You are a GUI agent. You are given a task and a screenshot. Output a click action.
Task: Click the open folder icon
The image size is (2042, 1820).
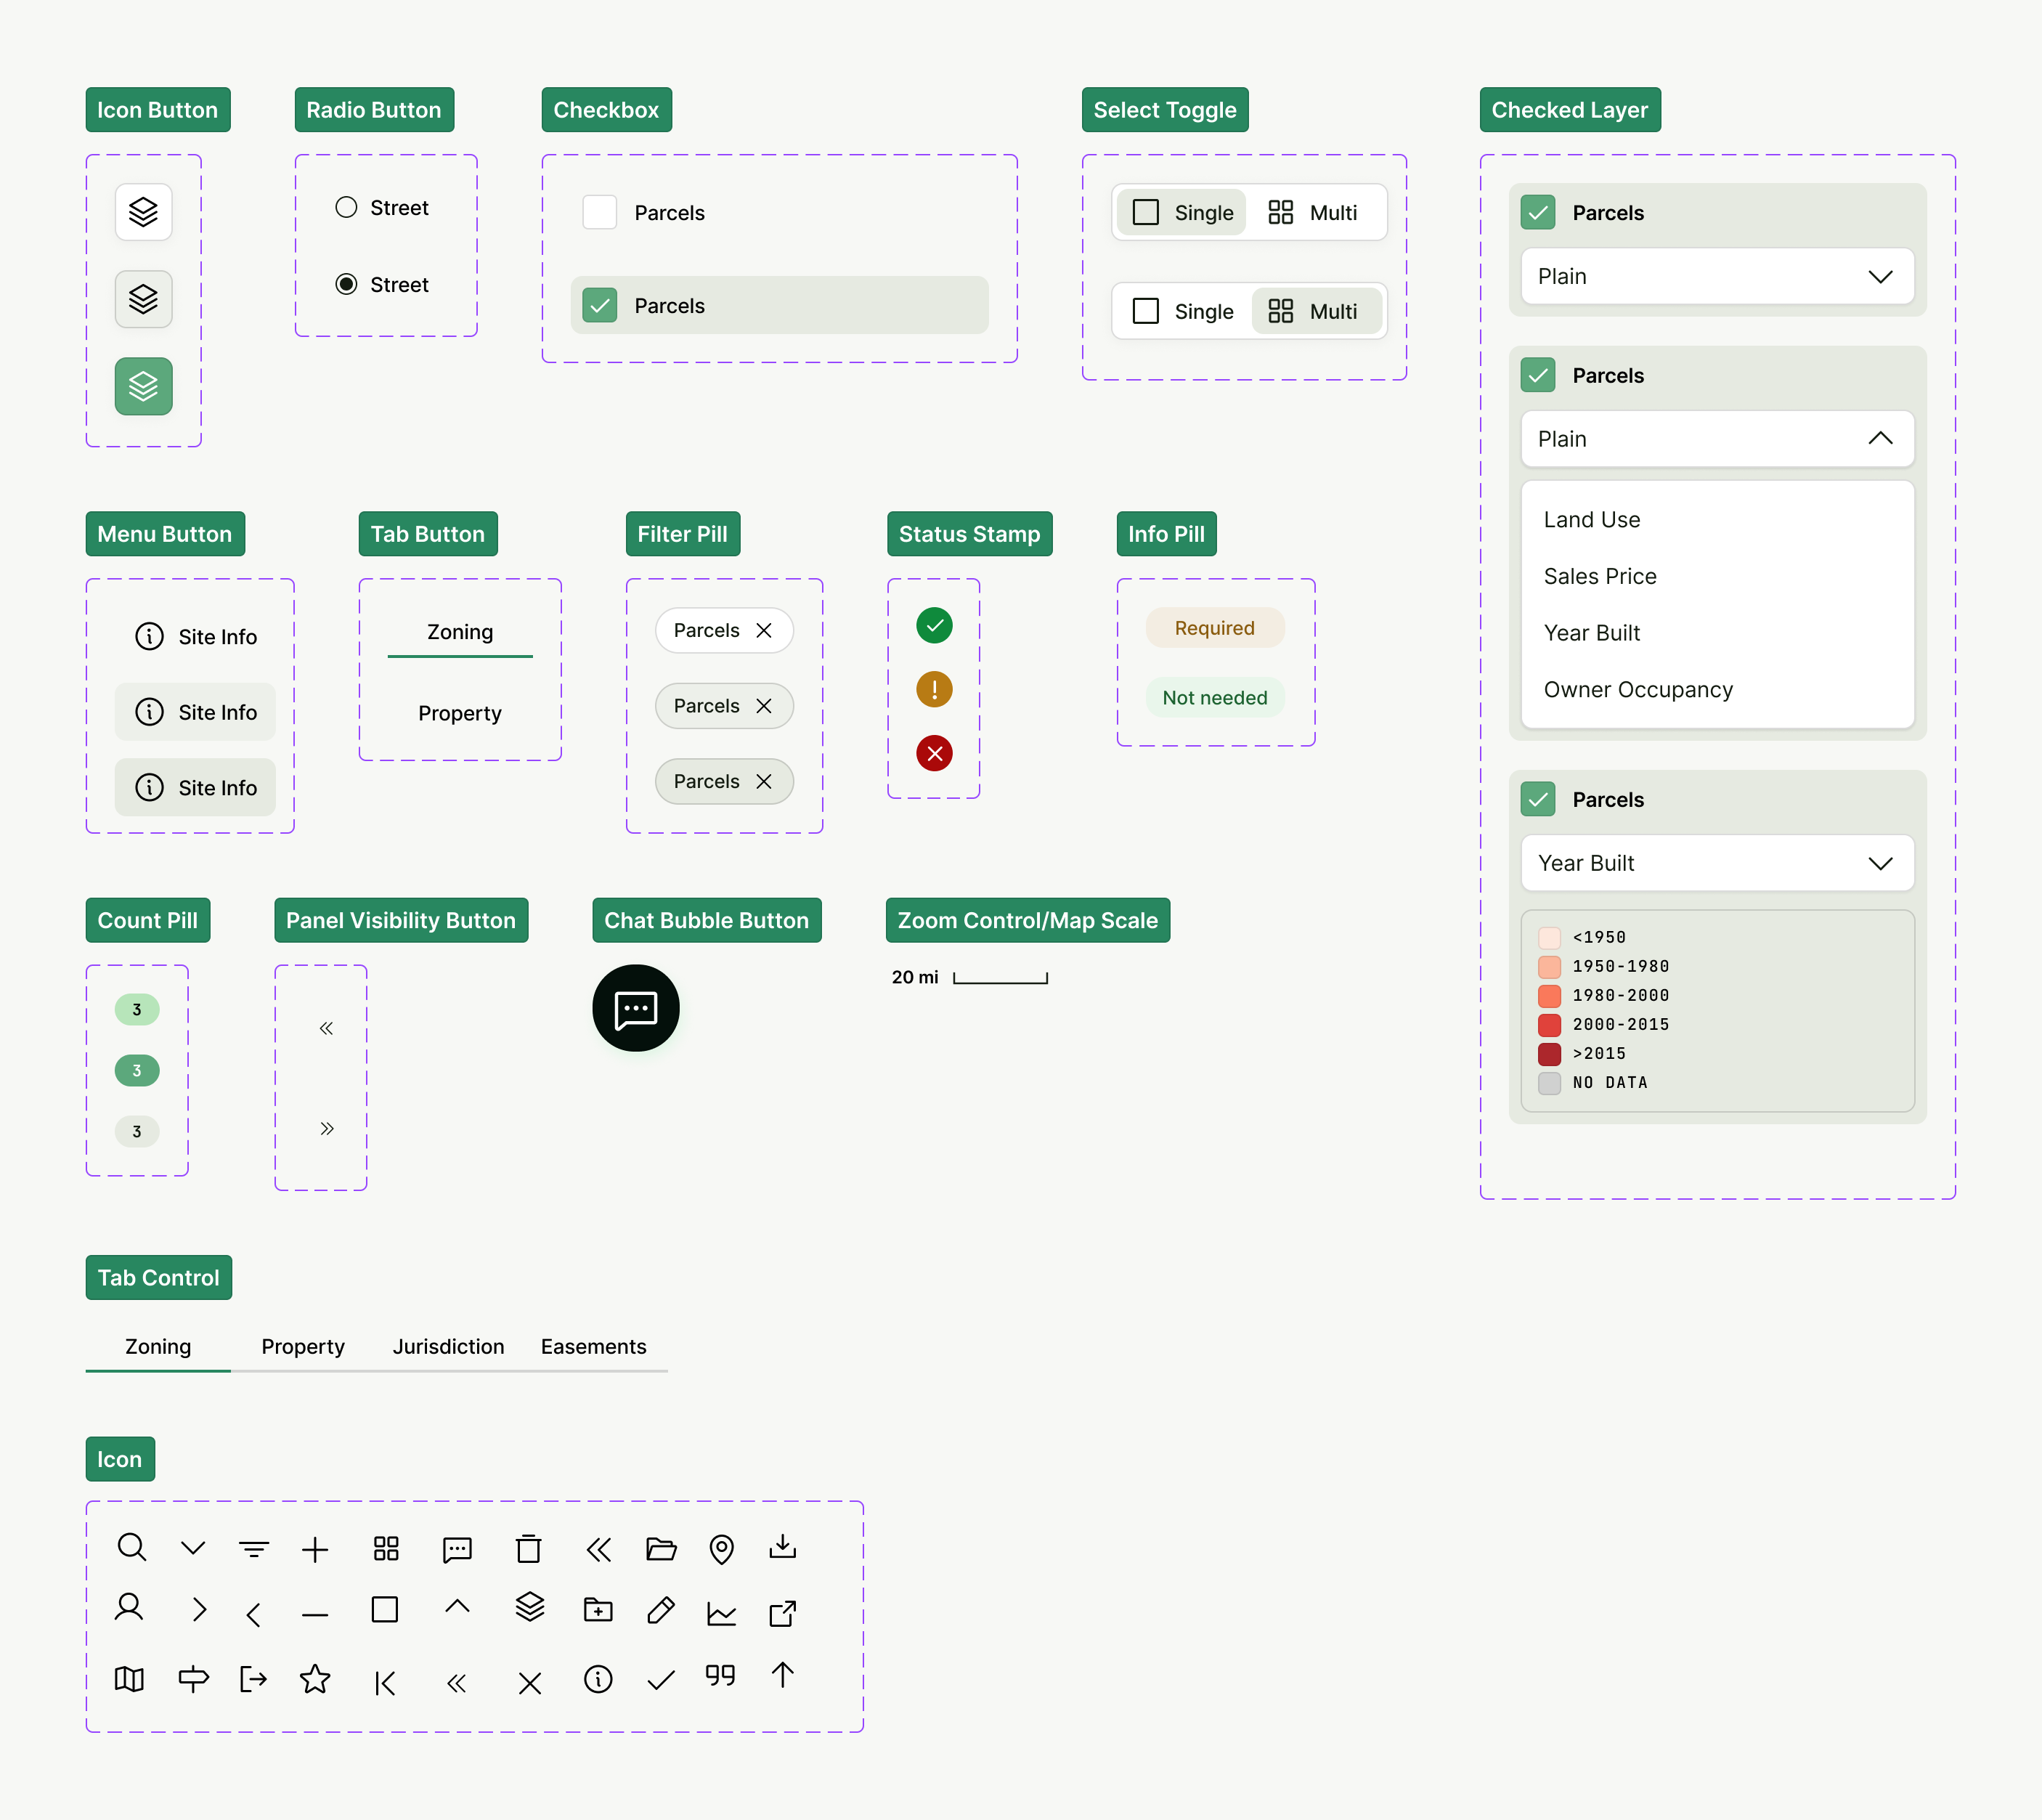pos(661,1549)
